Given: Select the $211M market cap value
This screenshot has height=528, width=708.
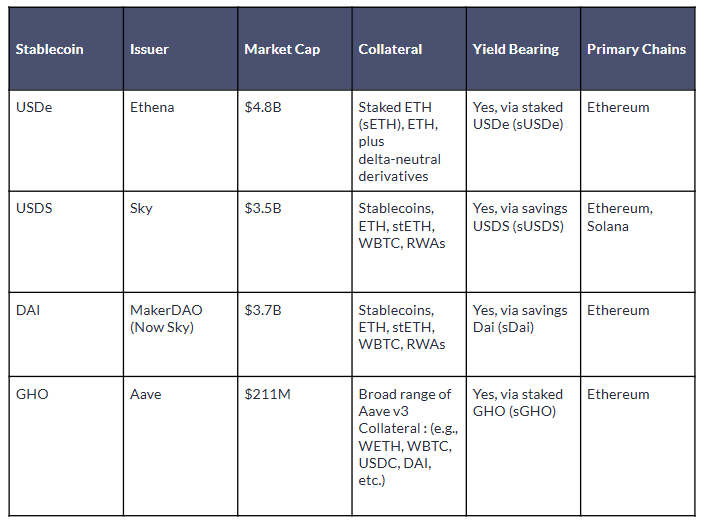Looking at the screenshot, I should pos(267,395).
